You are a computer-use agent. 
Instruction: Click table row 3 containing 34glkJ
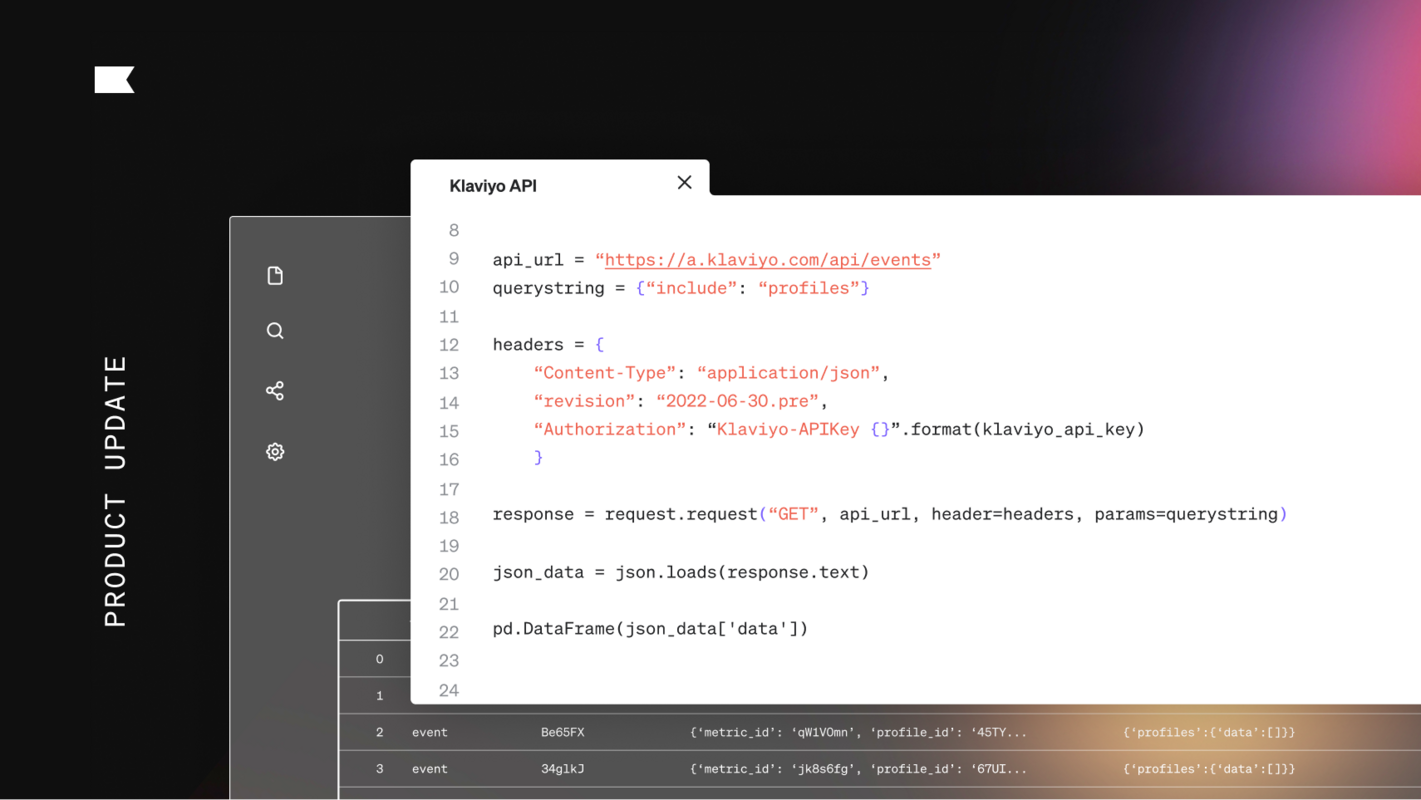[700, 768]
